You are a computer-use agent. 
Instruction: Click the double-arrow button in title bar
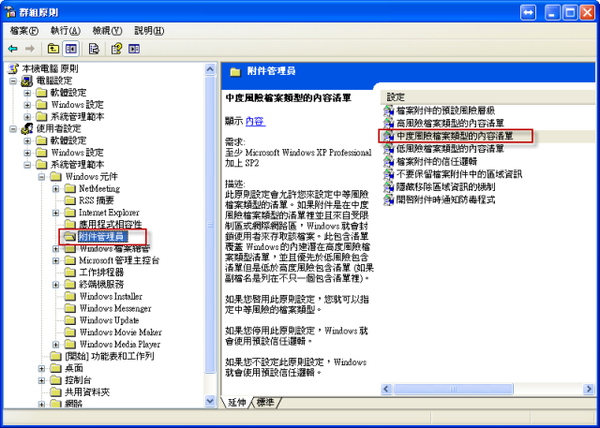(x=528, y=13)
